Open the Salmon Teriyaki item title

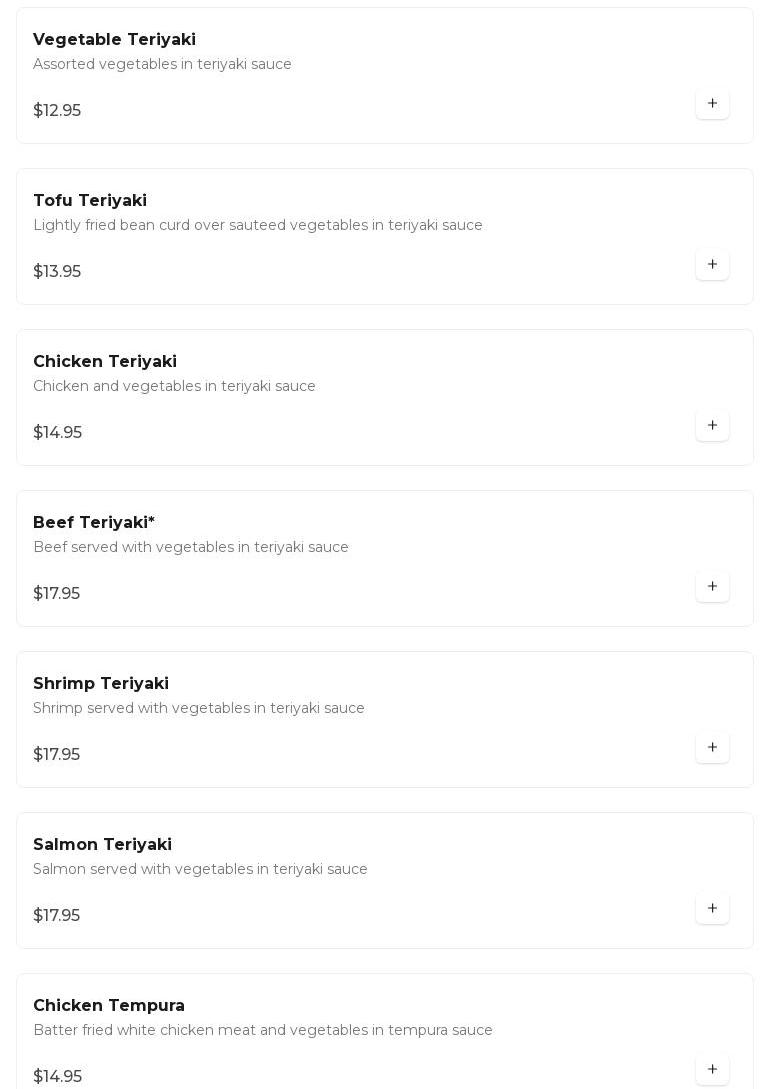pyautogui.click(x=102, y=845)
